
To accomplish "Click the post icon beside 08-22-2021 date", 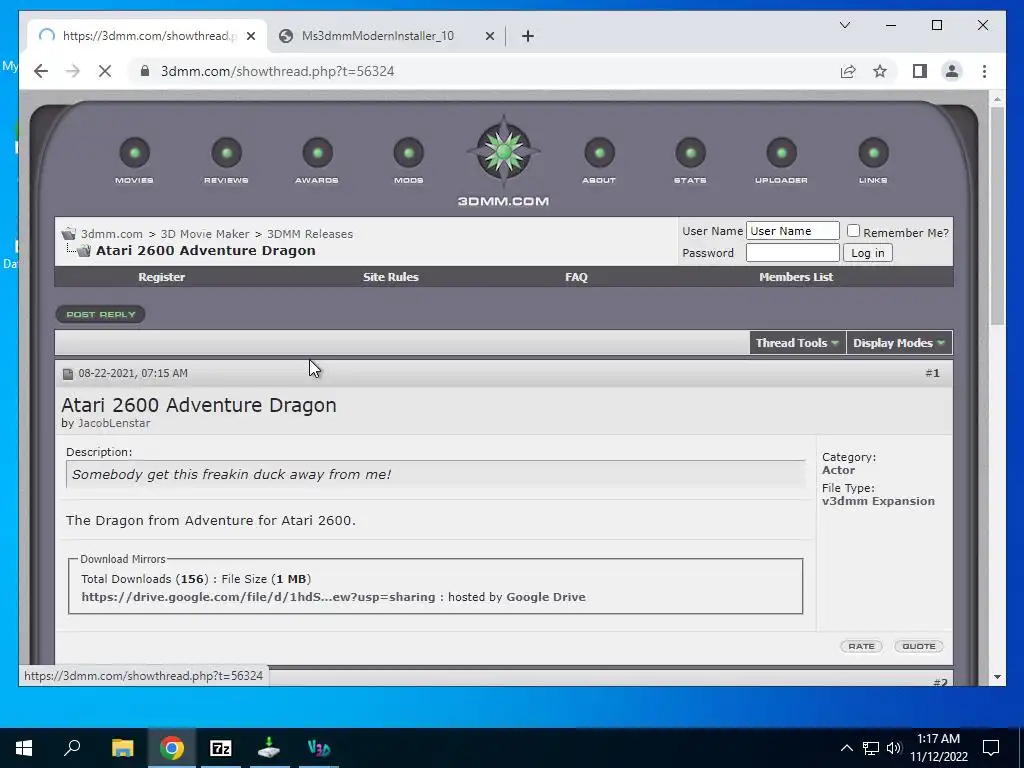I will point(68,374).
